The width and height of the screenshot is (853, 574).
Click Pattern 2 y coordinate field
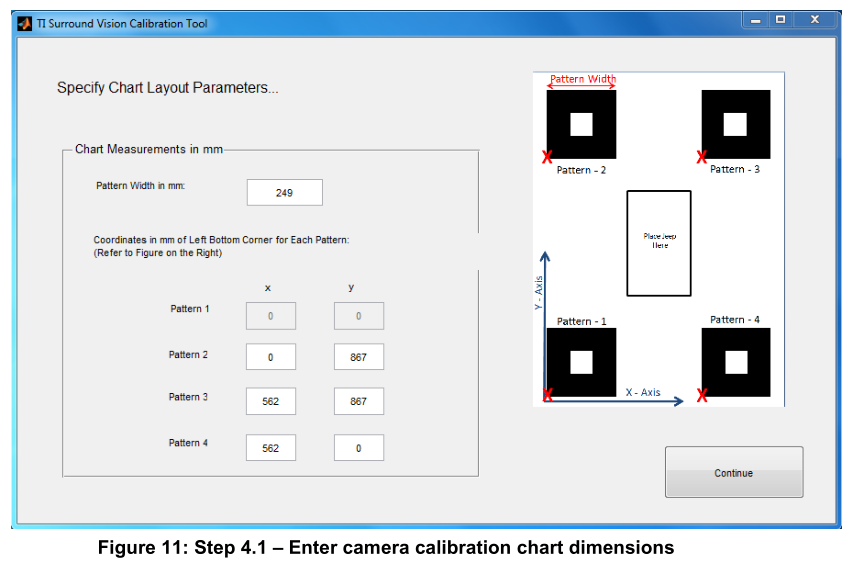tap(358, 357)
